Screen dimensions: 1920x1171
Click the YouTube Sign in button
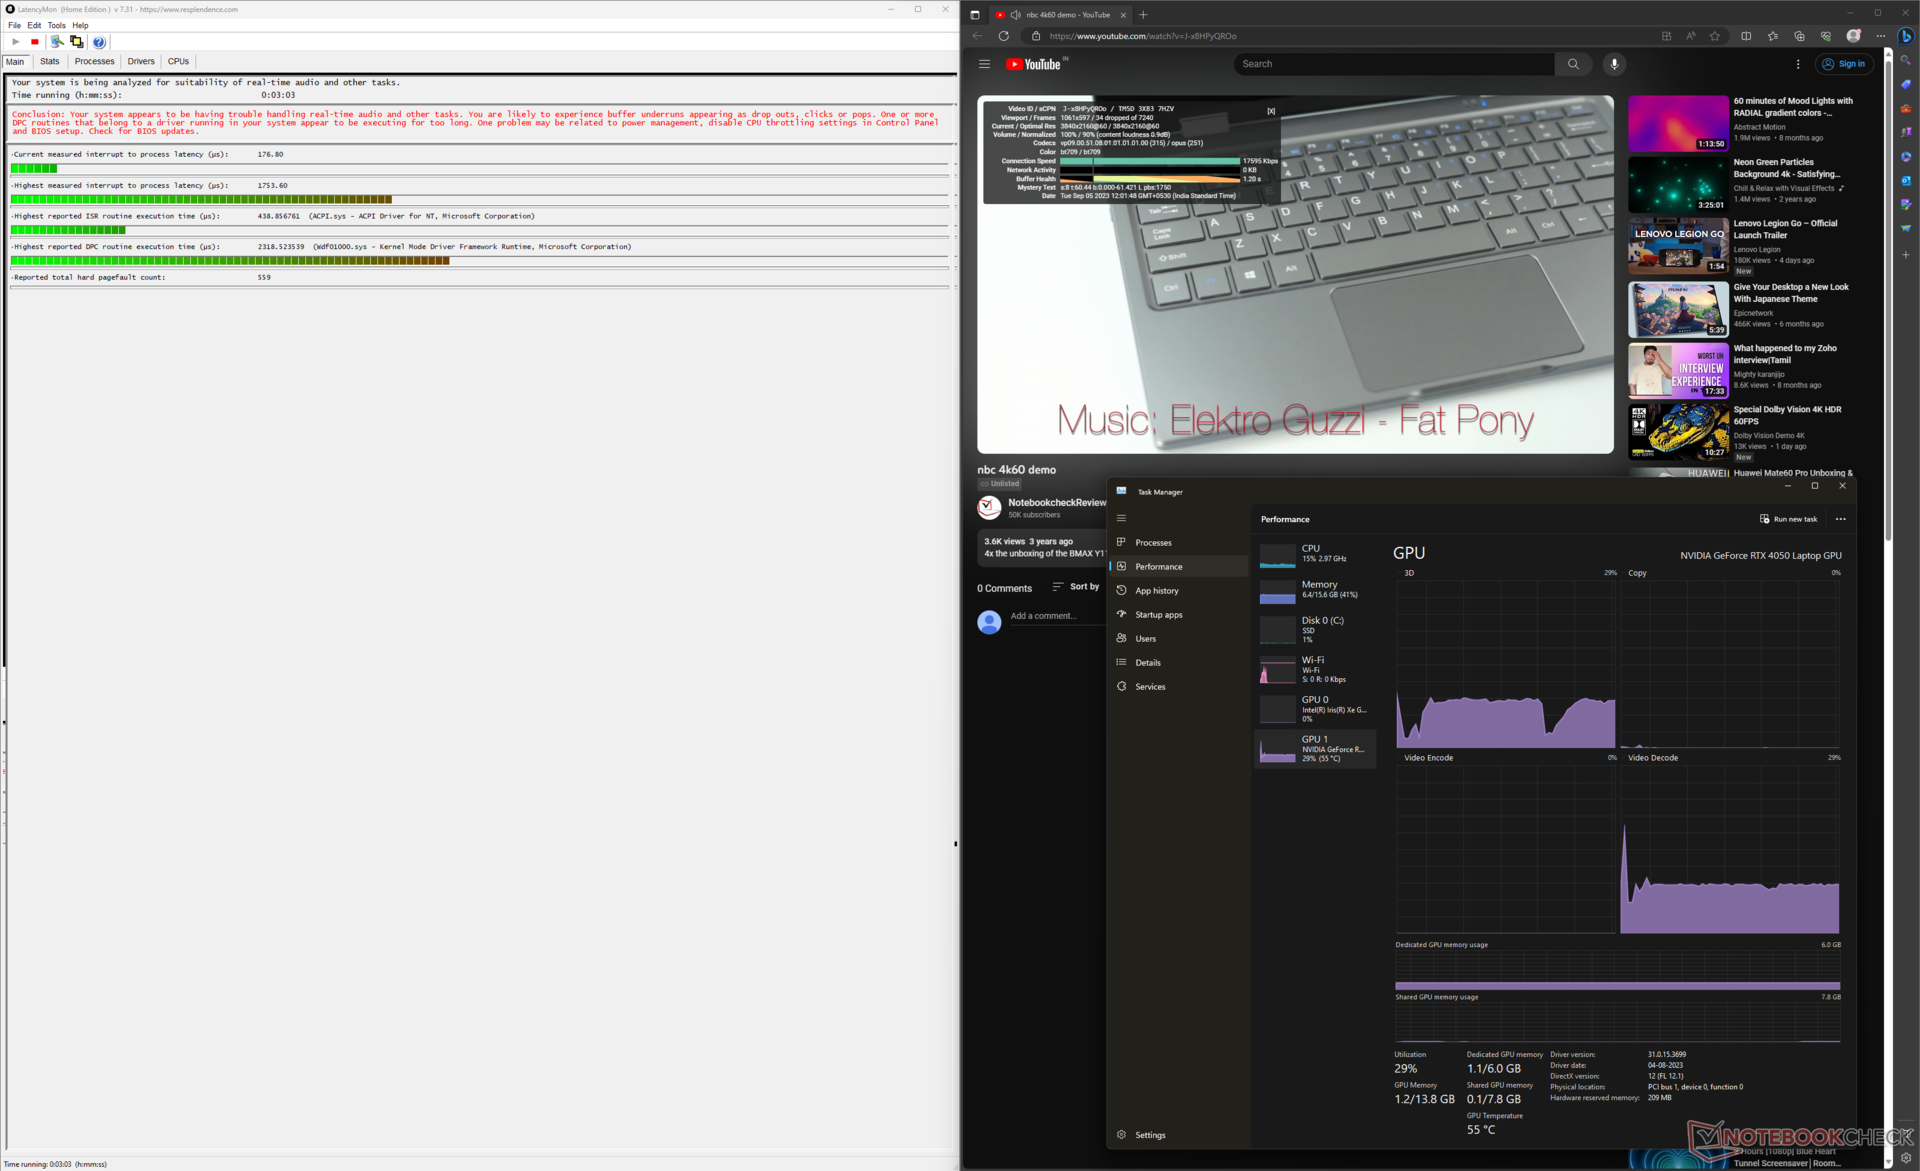(1843, 64)
